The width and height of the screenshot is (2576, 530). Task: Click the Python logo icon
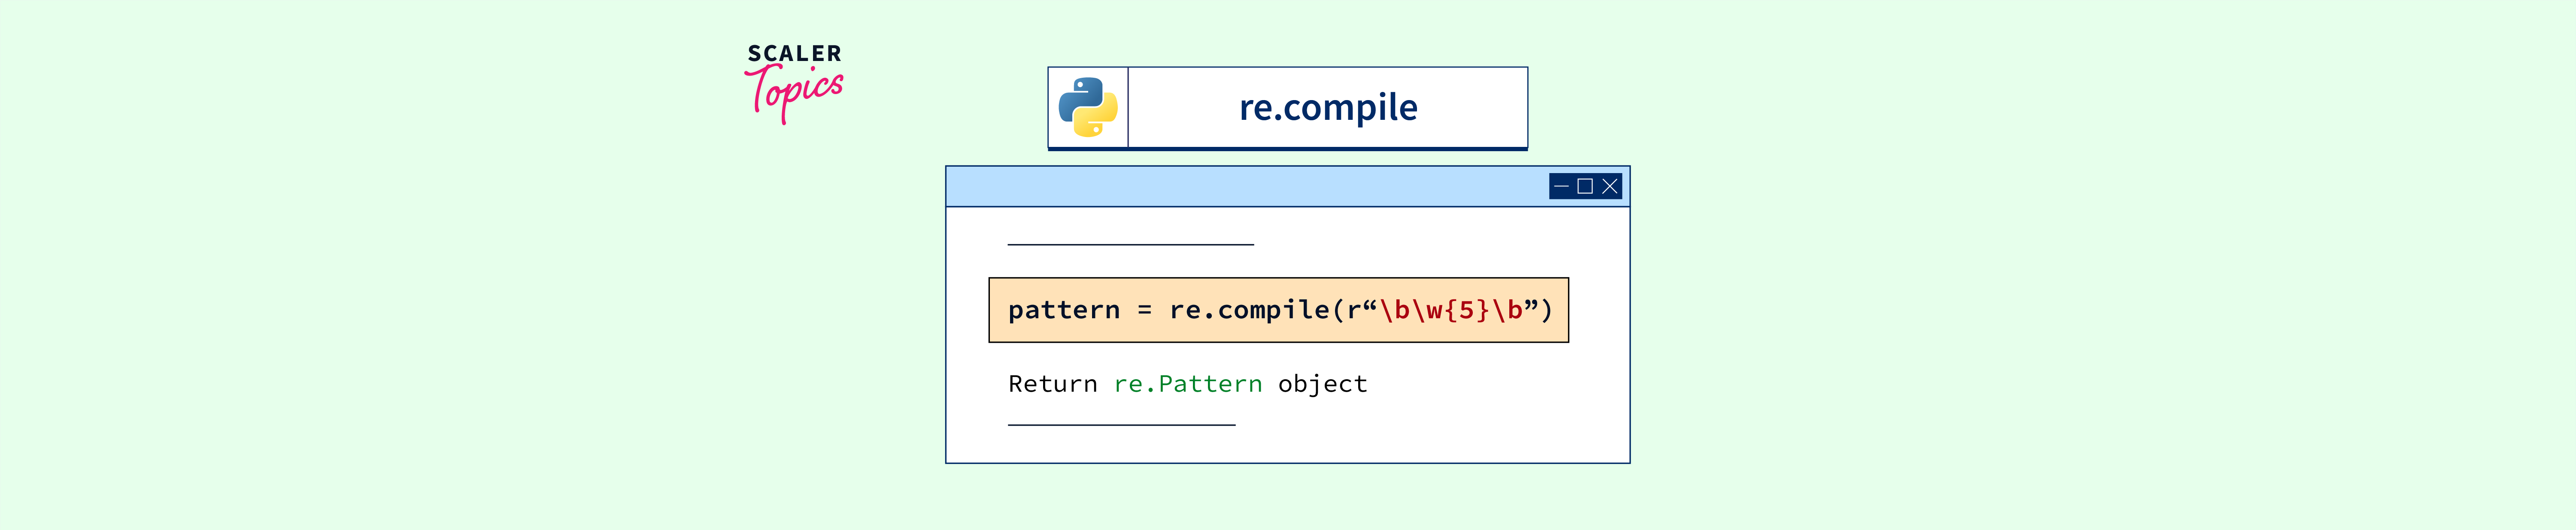[x=1088, y=107]
